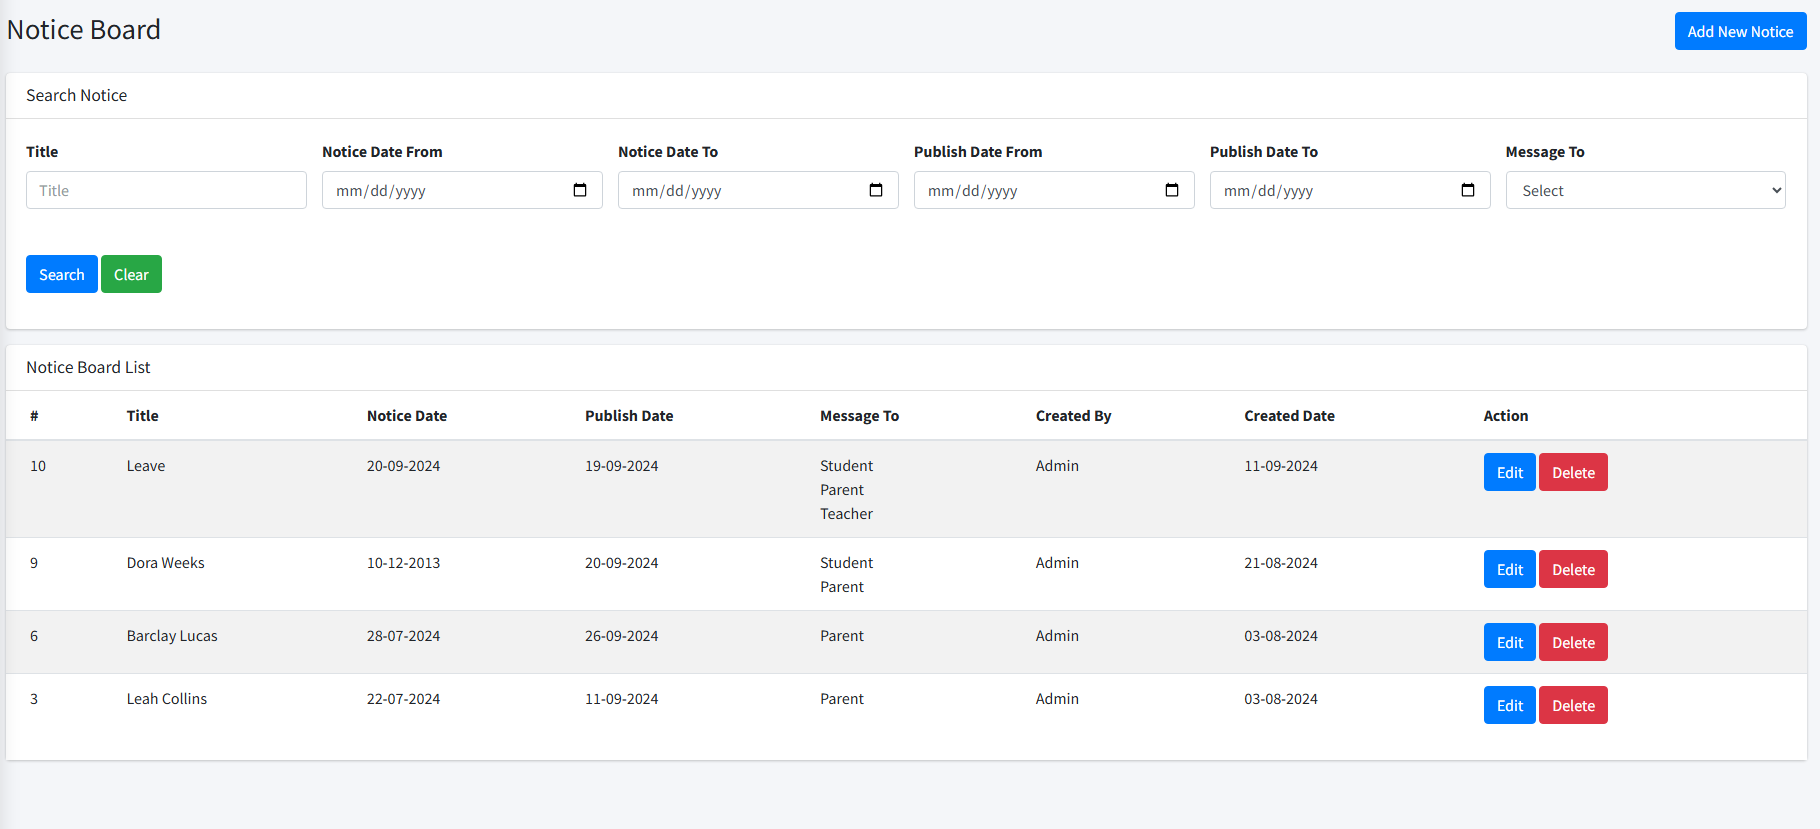
Task: Edit the Leah Collins notice
Action: click(x=1509, y=706)
